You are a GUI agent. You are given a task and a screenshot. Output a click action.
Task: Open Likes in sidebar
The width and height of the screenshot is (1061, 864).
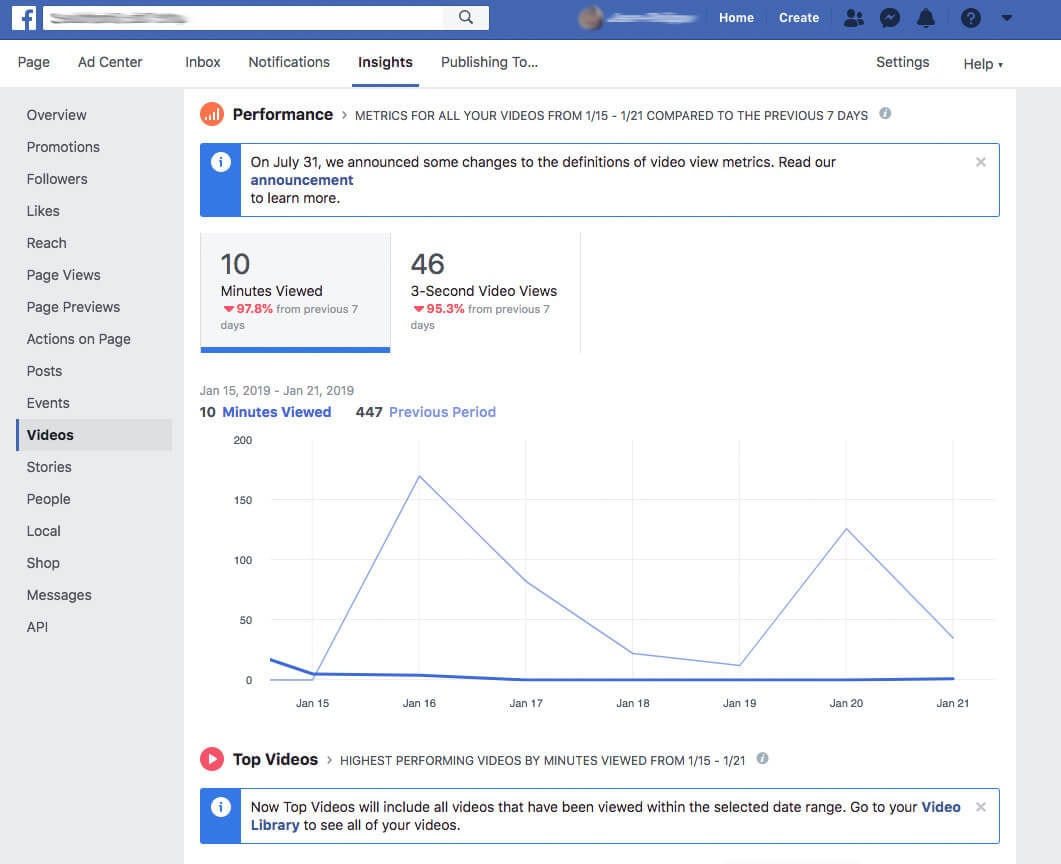click(43, 211)
